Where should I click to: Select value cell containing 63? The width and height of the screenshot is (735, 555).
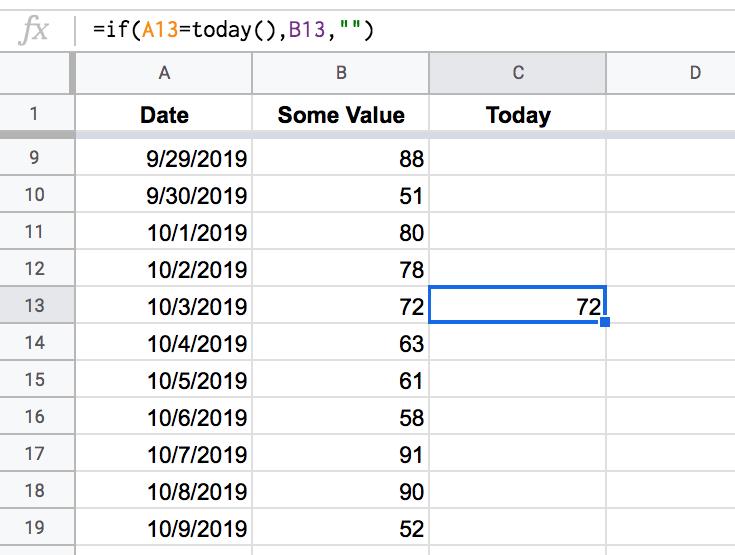[341, 343]
